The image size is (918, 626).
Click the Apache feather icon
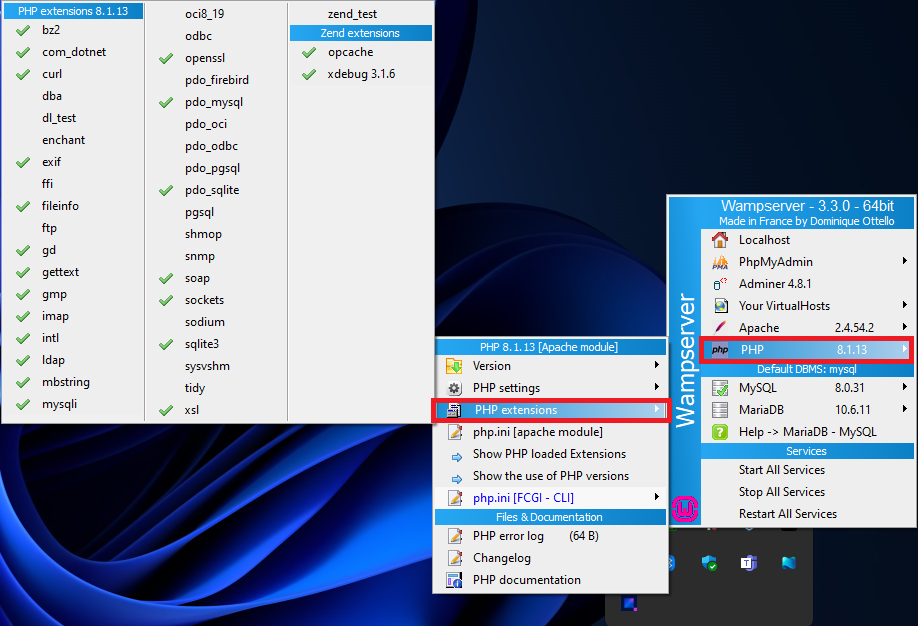720,327
